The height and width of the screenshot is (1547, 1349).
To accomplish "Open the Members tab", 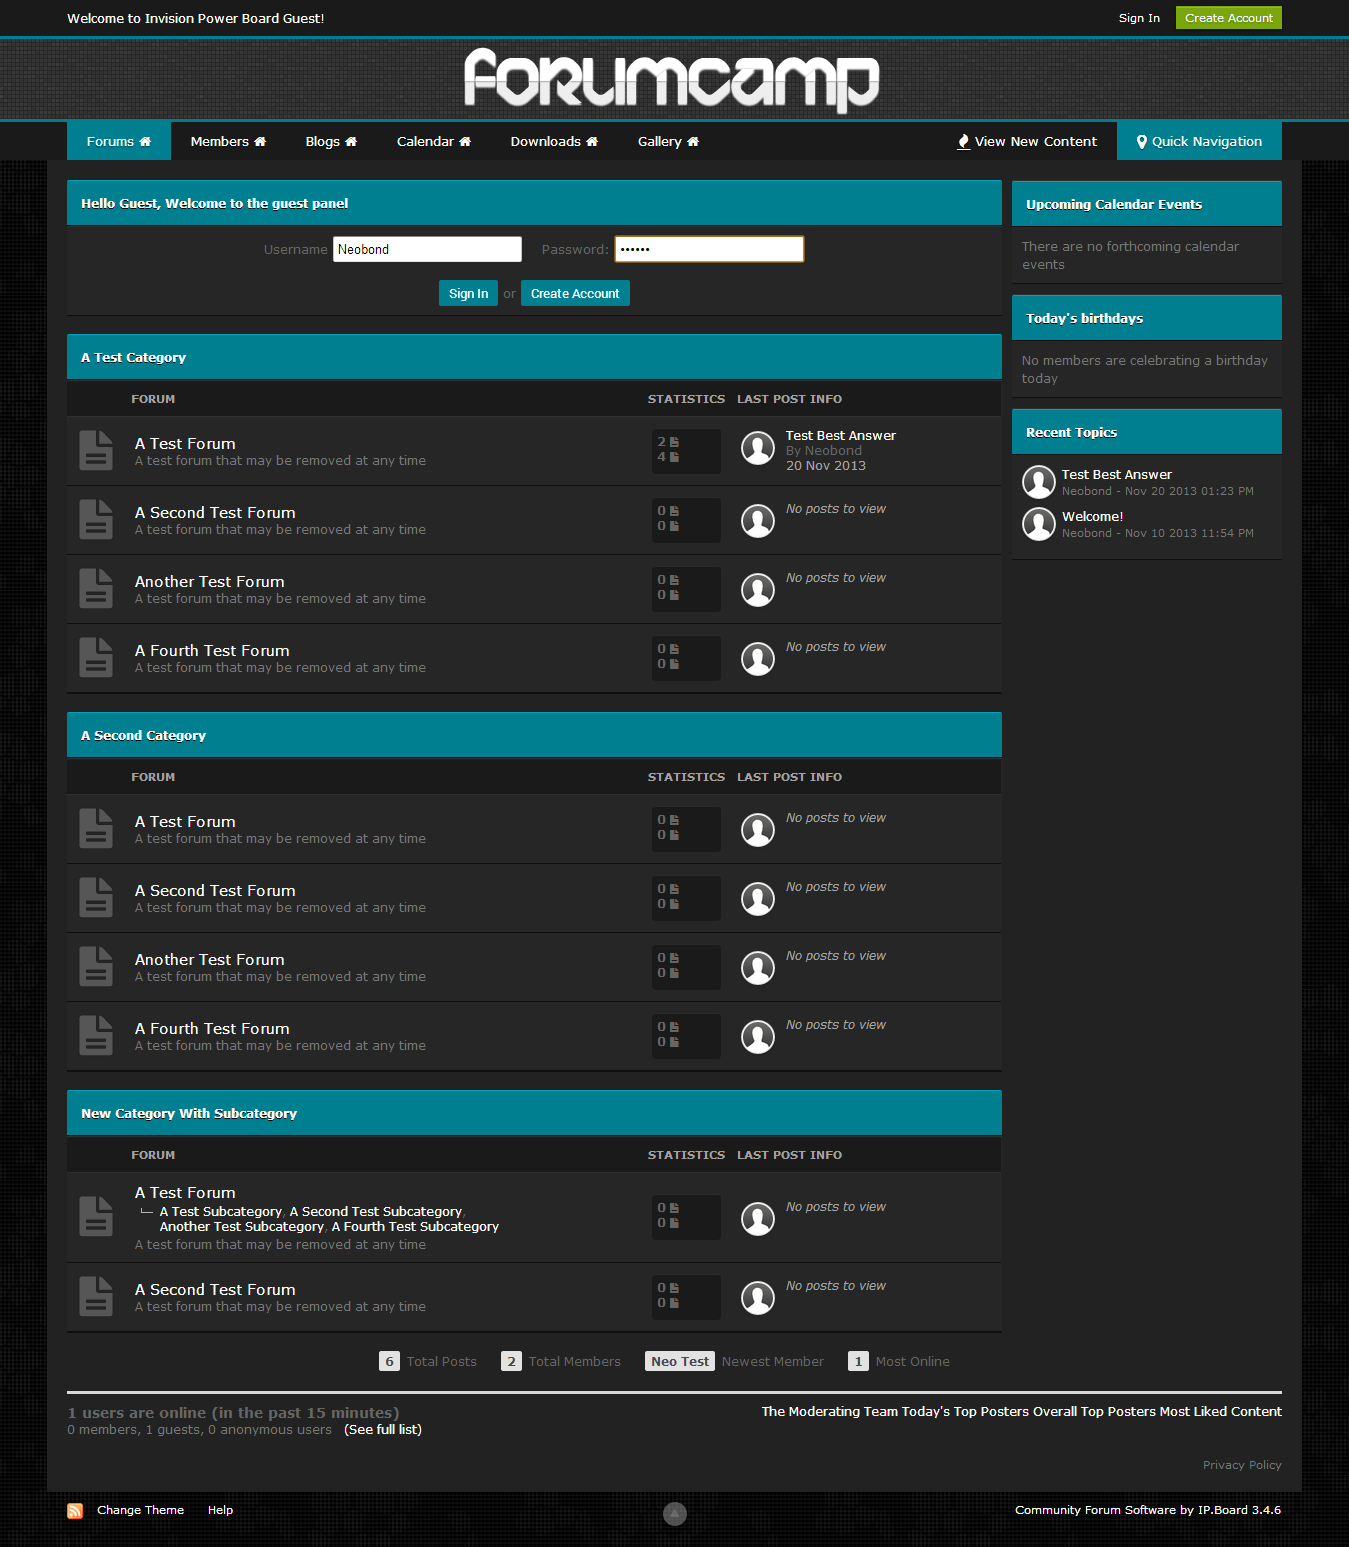I will coord(228,142).
